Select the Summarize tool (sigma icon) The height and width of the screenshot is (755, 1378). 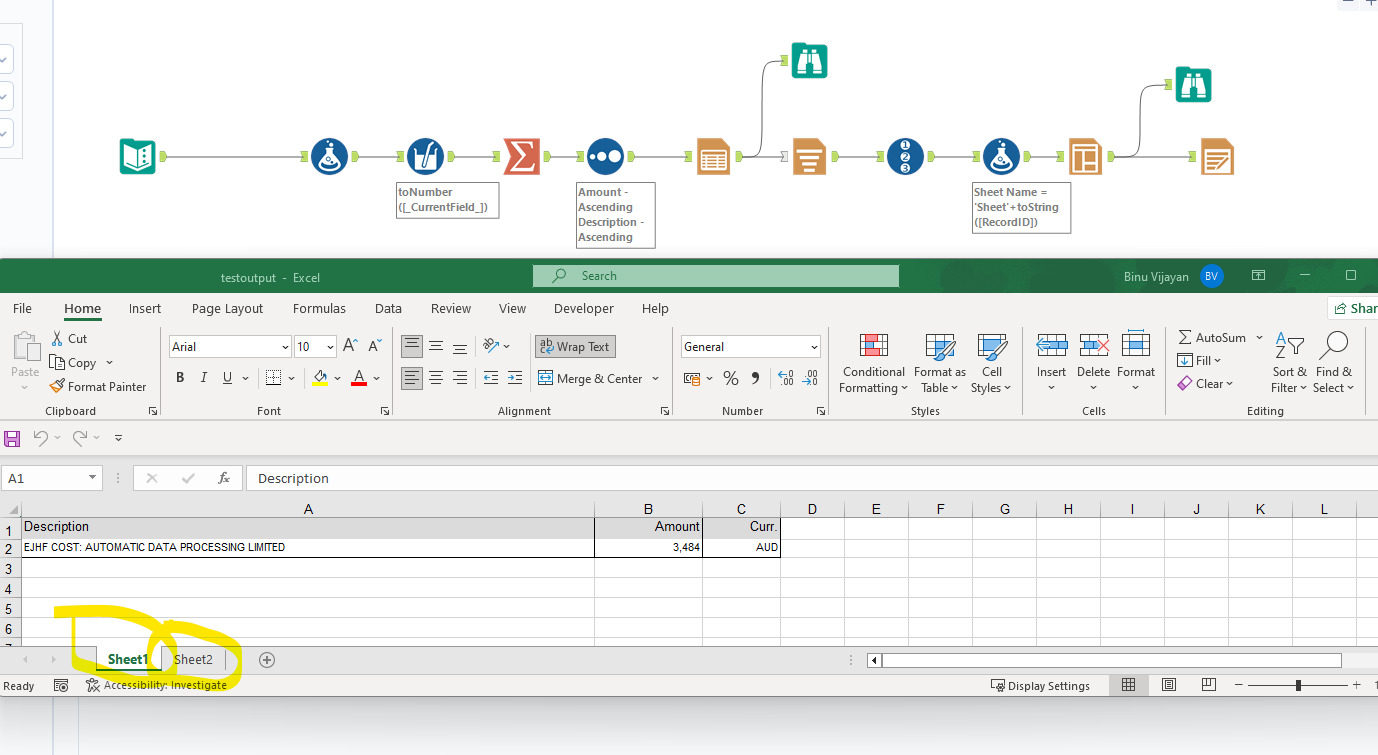[x=522, y=156]
